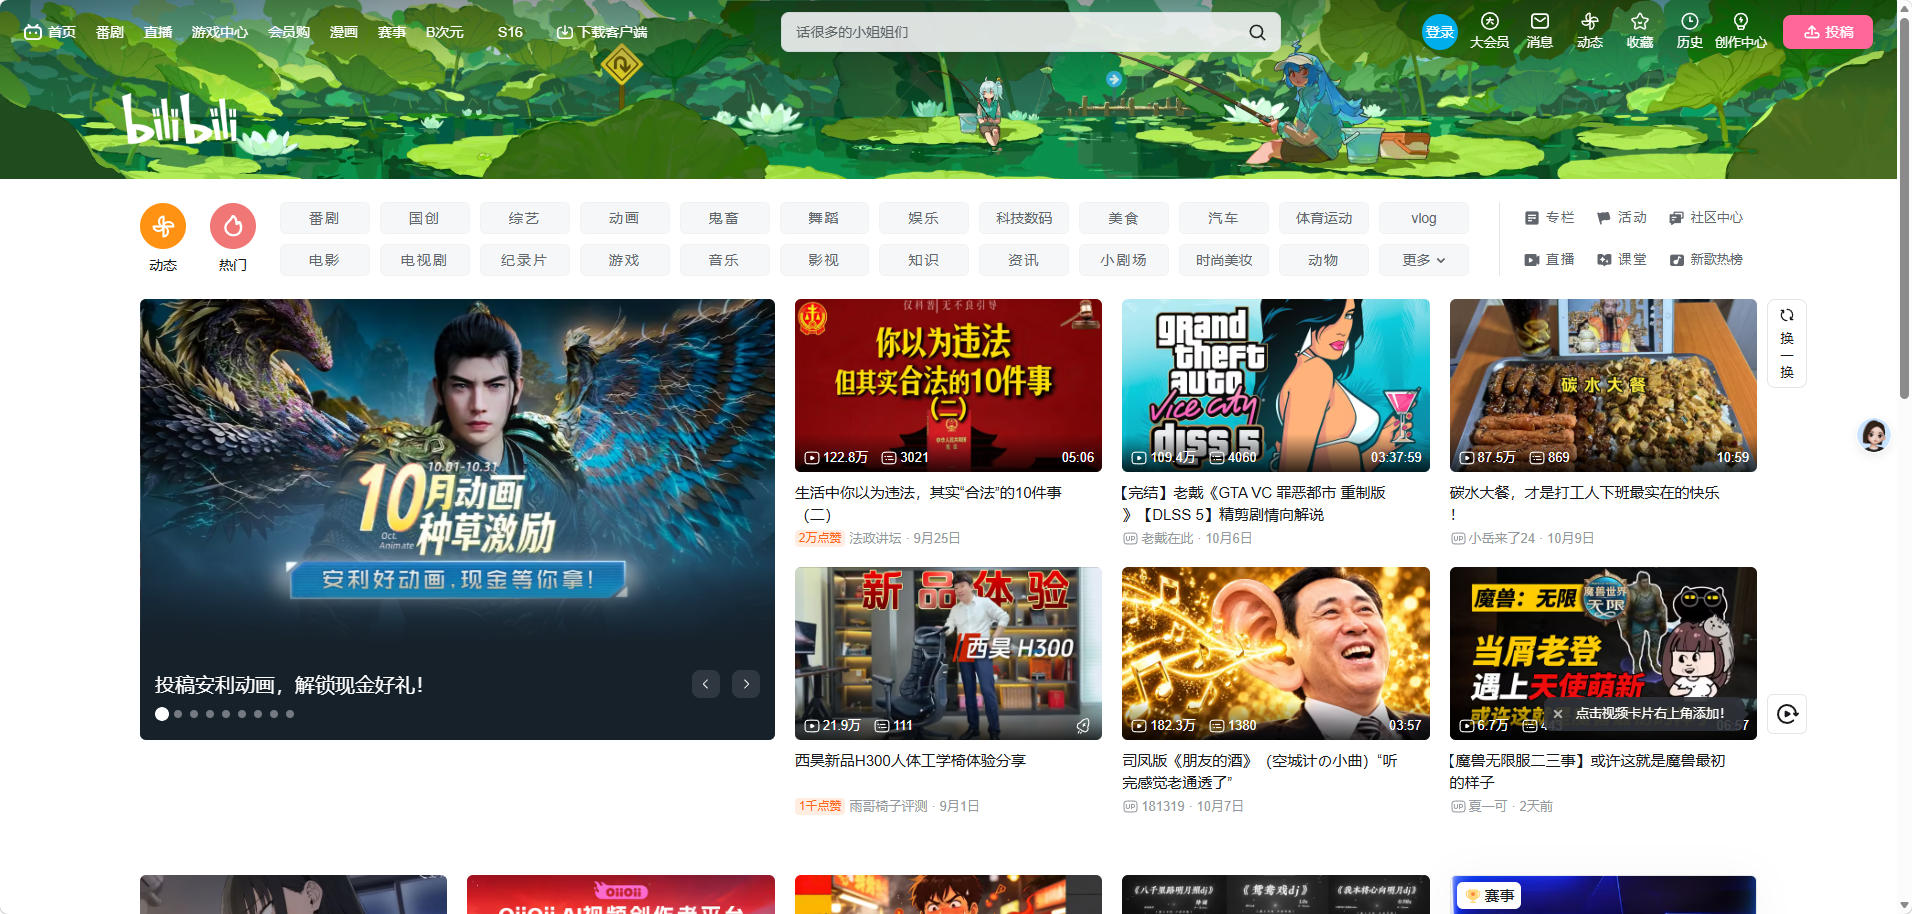Dismiss the 点击视频卡片右上角添加 tooltip
Screen dimensions: 1912x914
tap(1558, 714)
